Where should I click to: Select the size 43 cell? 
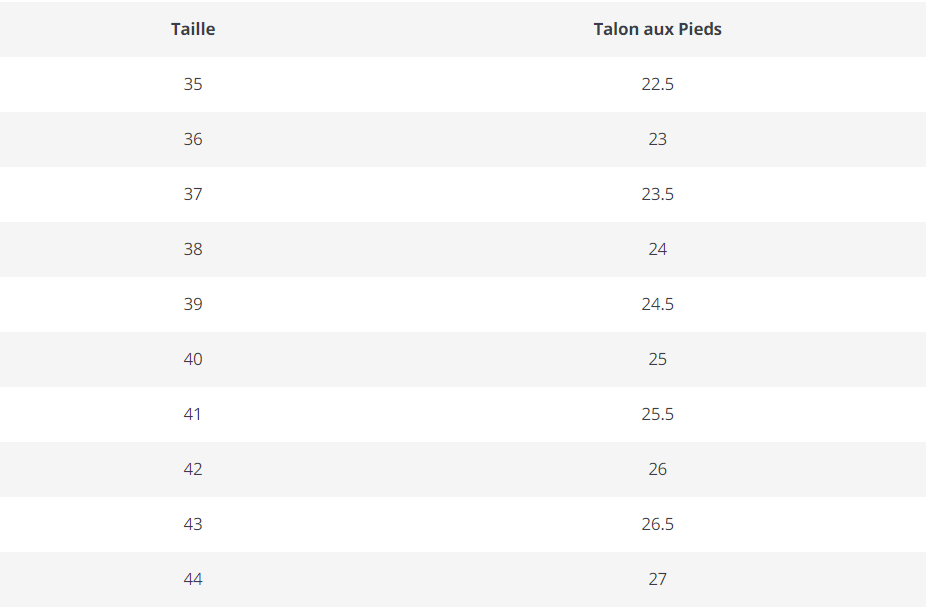(x=193, y=524)
